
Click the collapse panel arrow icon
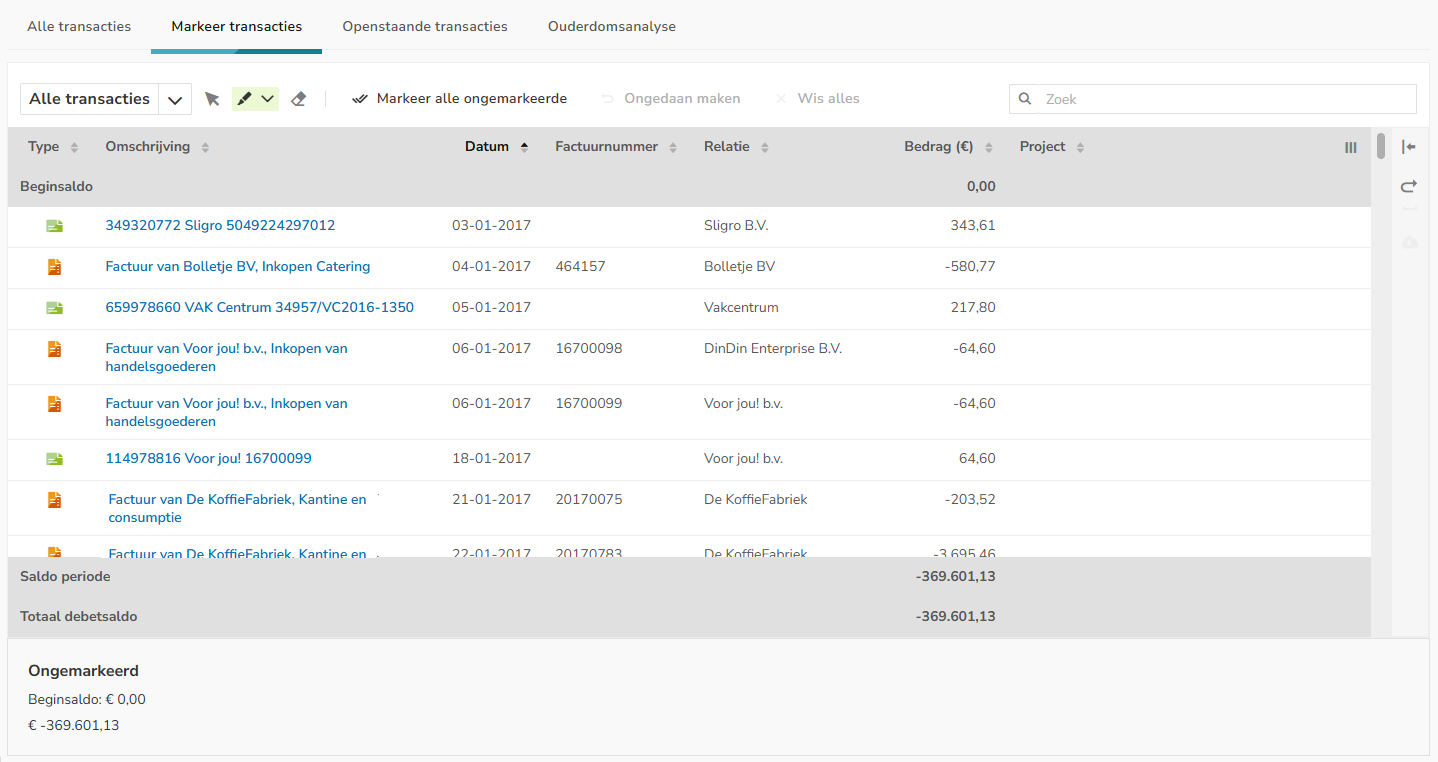1409,147
